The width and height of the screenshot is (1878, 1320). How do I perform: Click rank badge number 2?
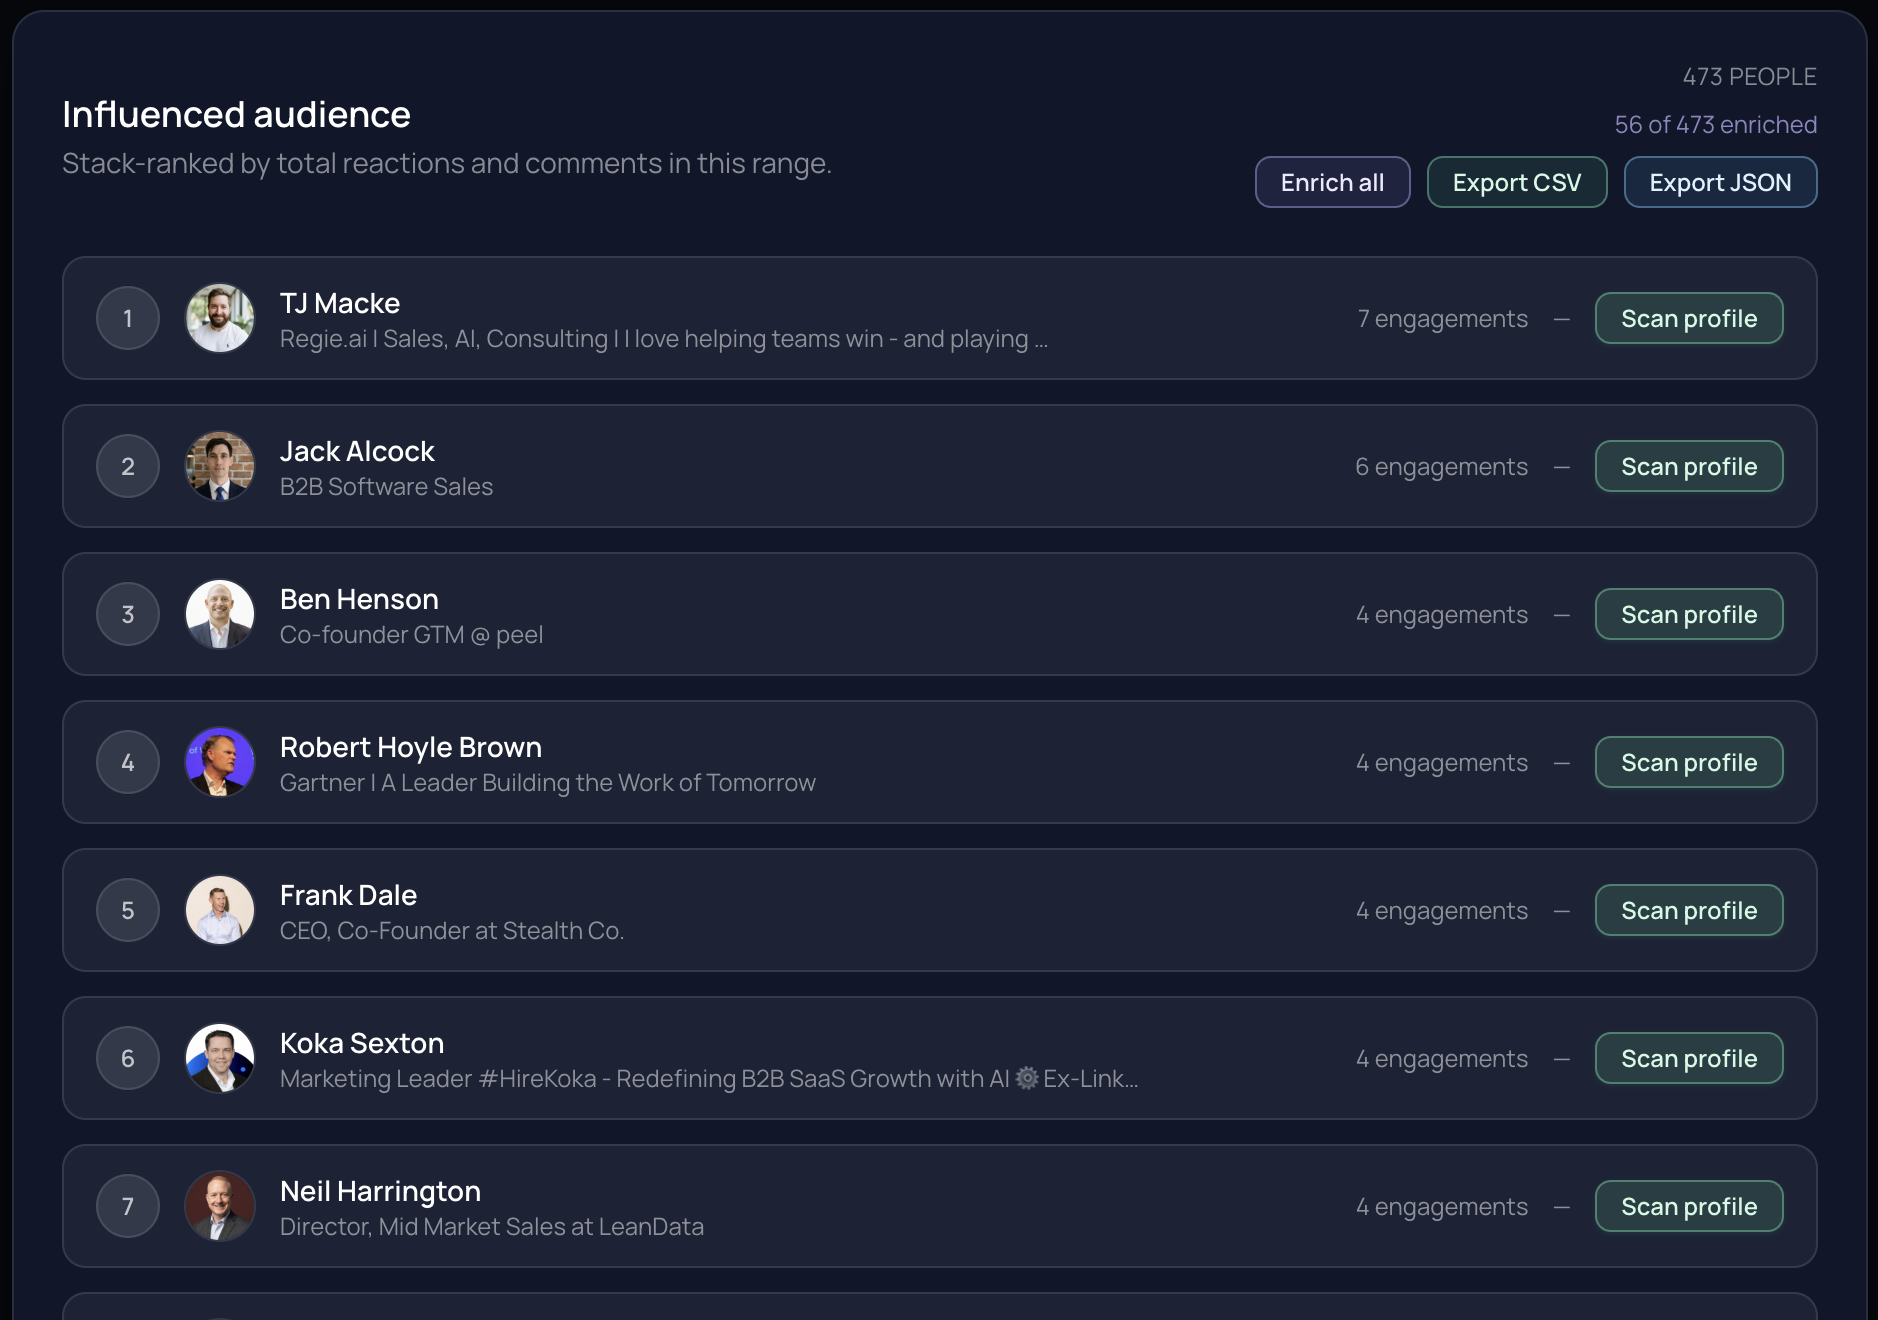(128, 466)
